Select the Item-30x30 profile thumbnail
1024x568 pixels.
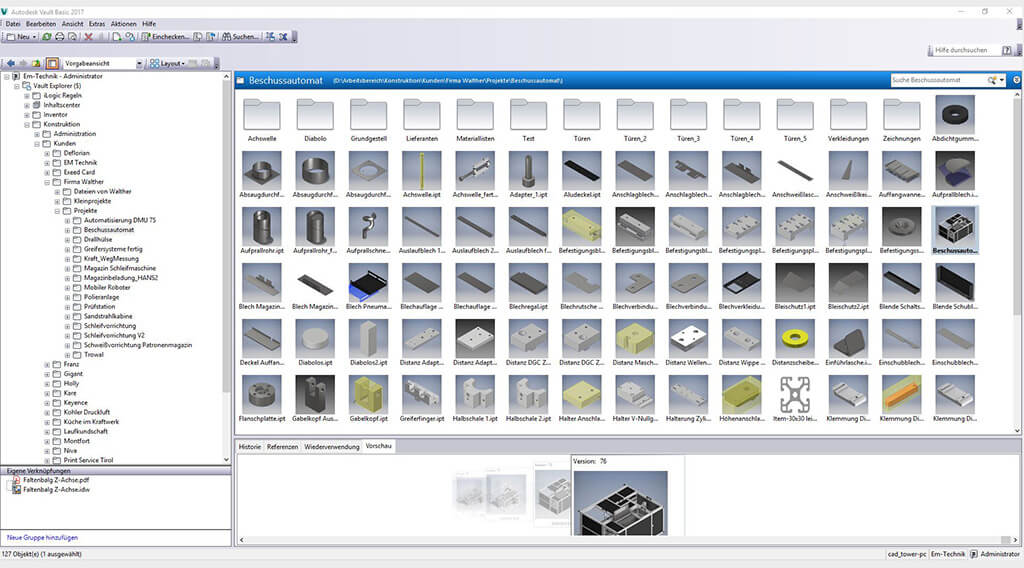pyautogui.click(x=795, y=393)
